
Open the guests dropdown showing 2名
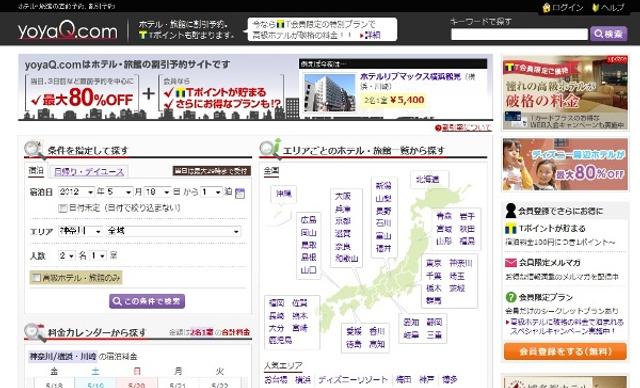pyautogui.click(x=67, y=256)
